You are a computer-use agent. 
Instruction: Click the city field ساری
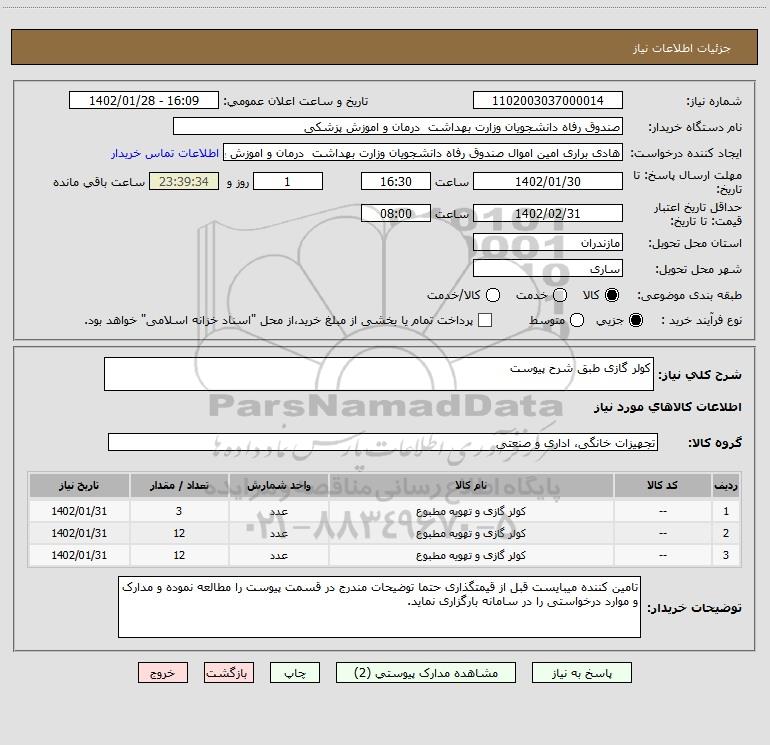[x=548, y=269]
